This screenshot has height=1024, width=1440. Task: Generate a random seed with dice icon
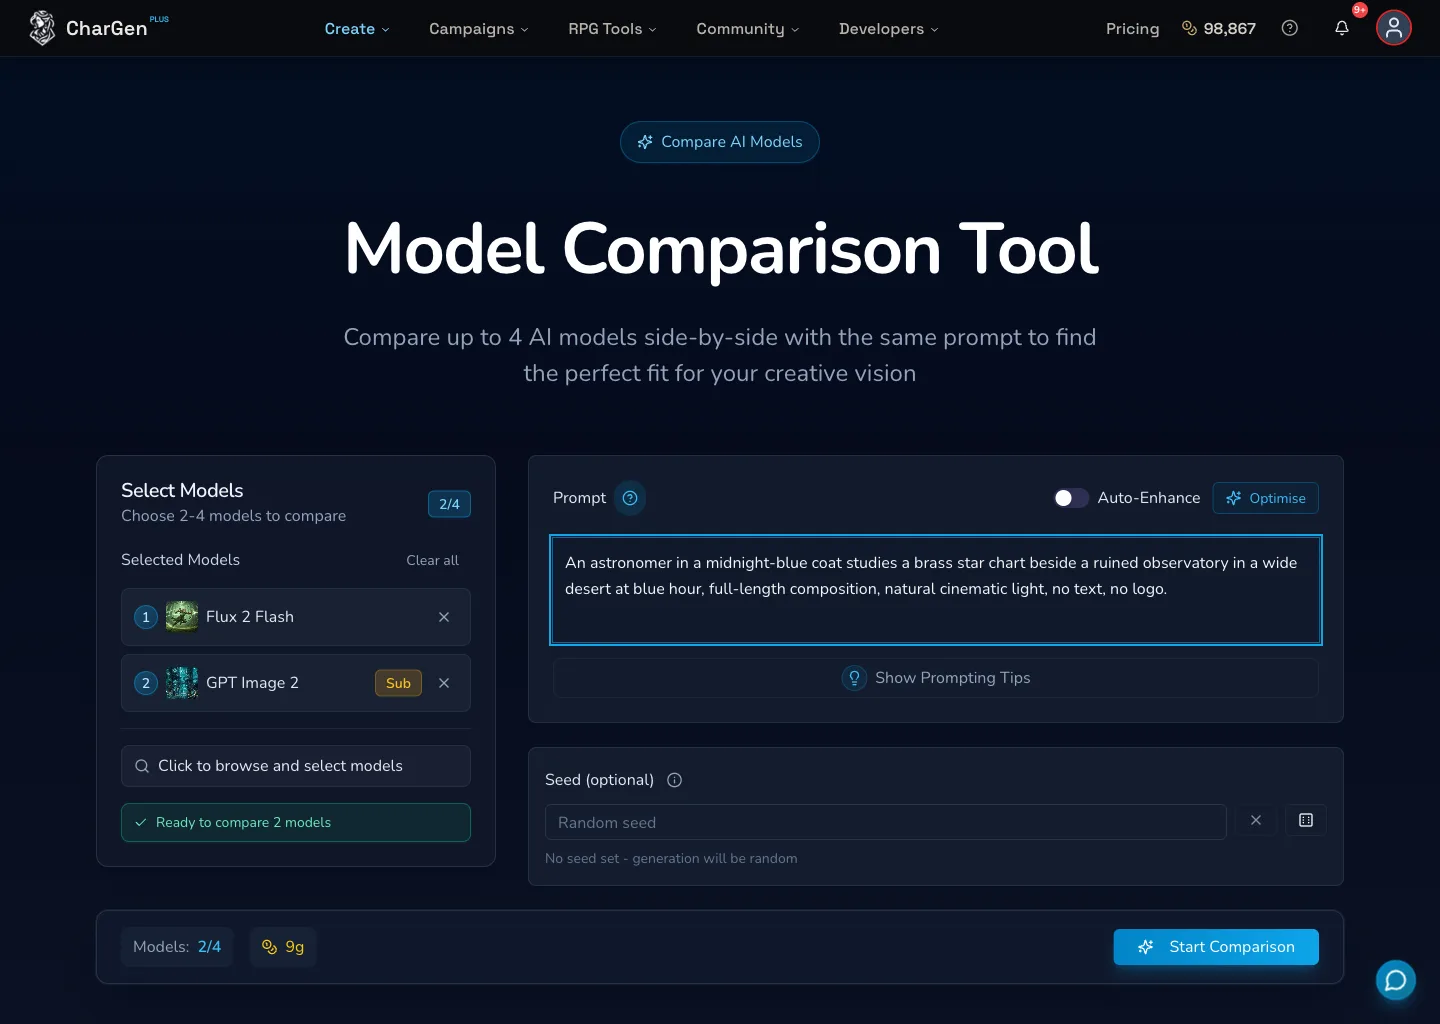pyautogui.click(x=1306, y=821)
